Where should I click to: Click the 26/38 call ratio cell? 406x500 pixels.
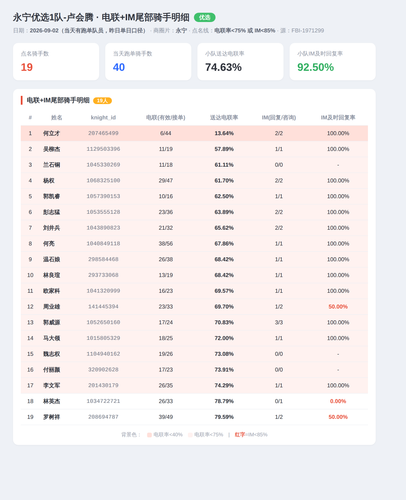[166, 259]
